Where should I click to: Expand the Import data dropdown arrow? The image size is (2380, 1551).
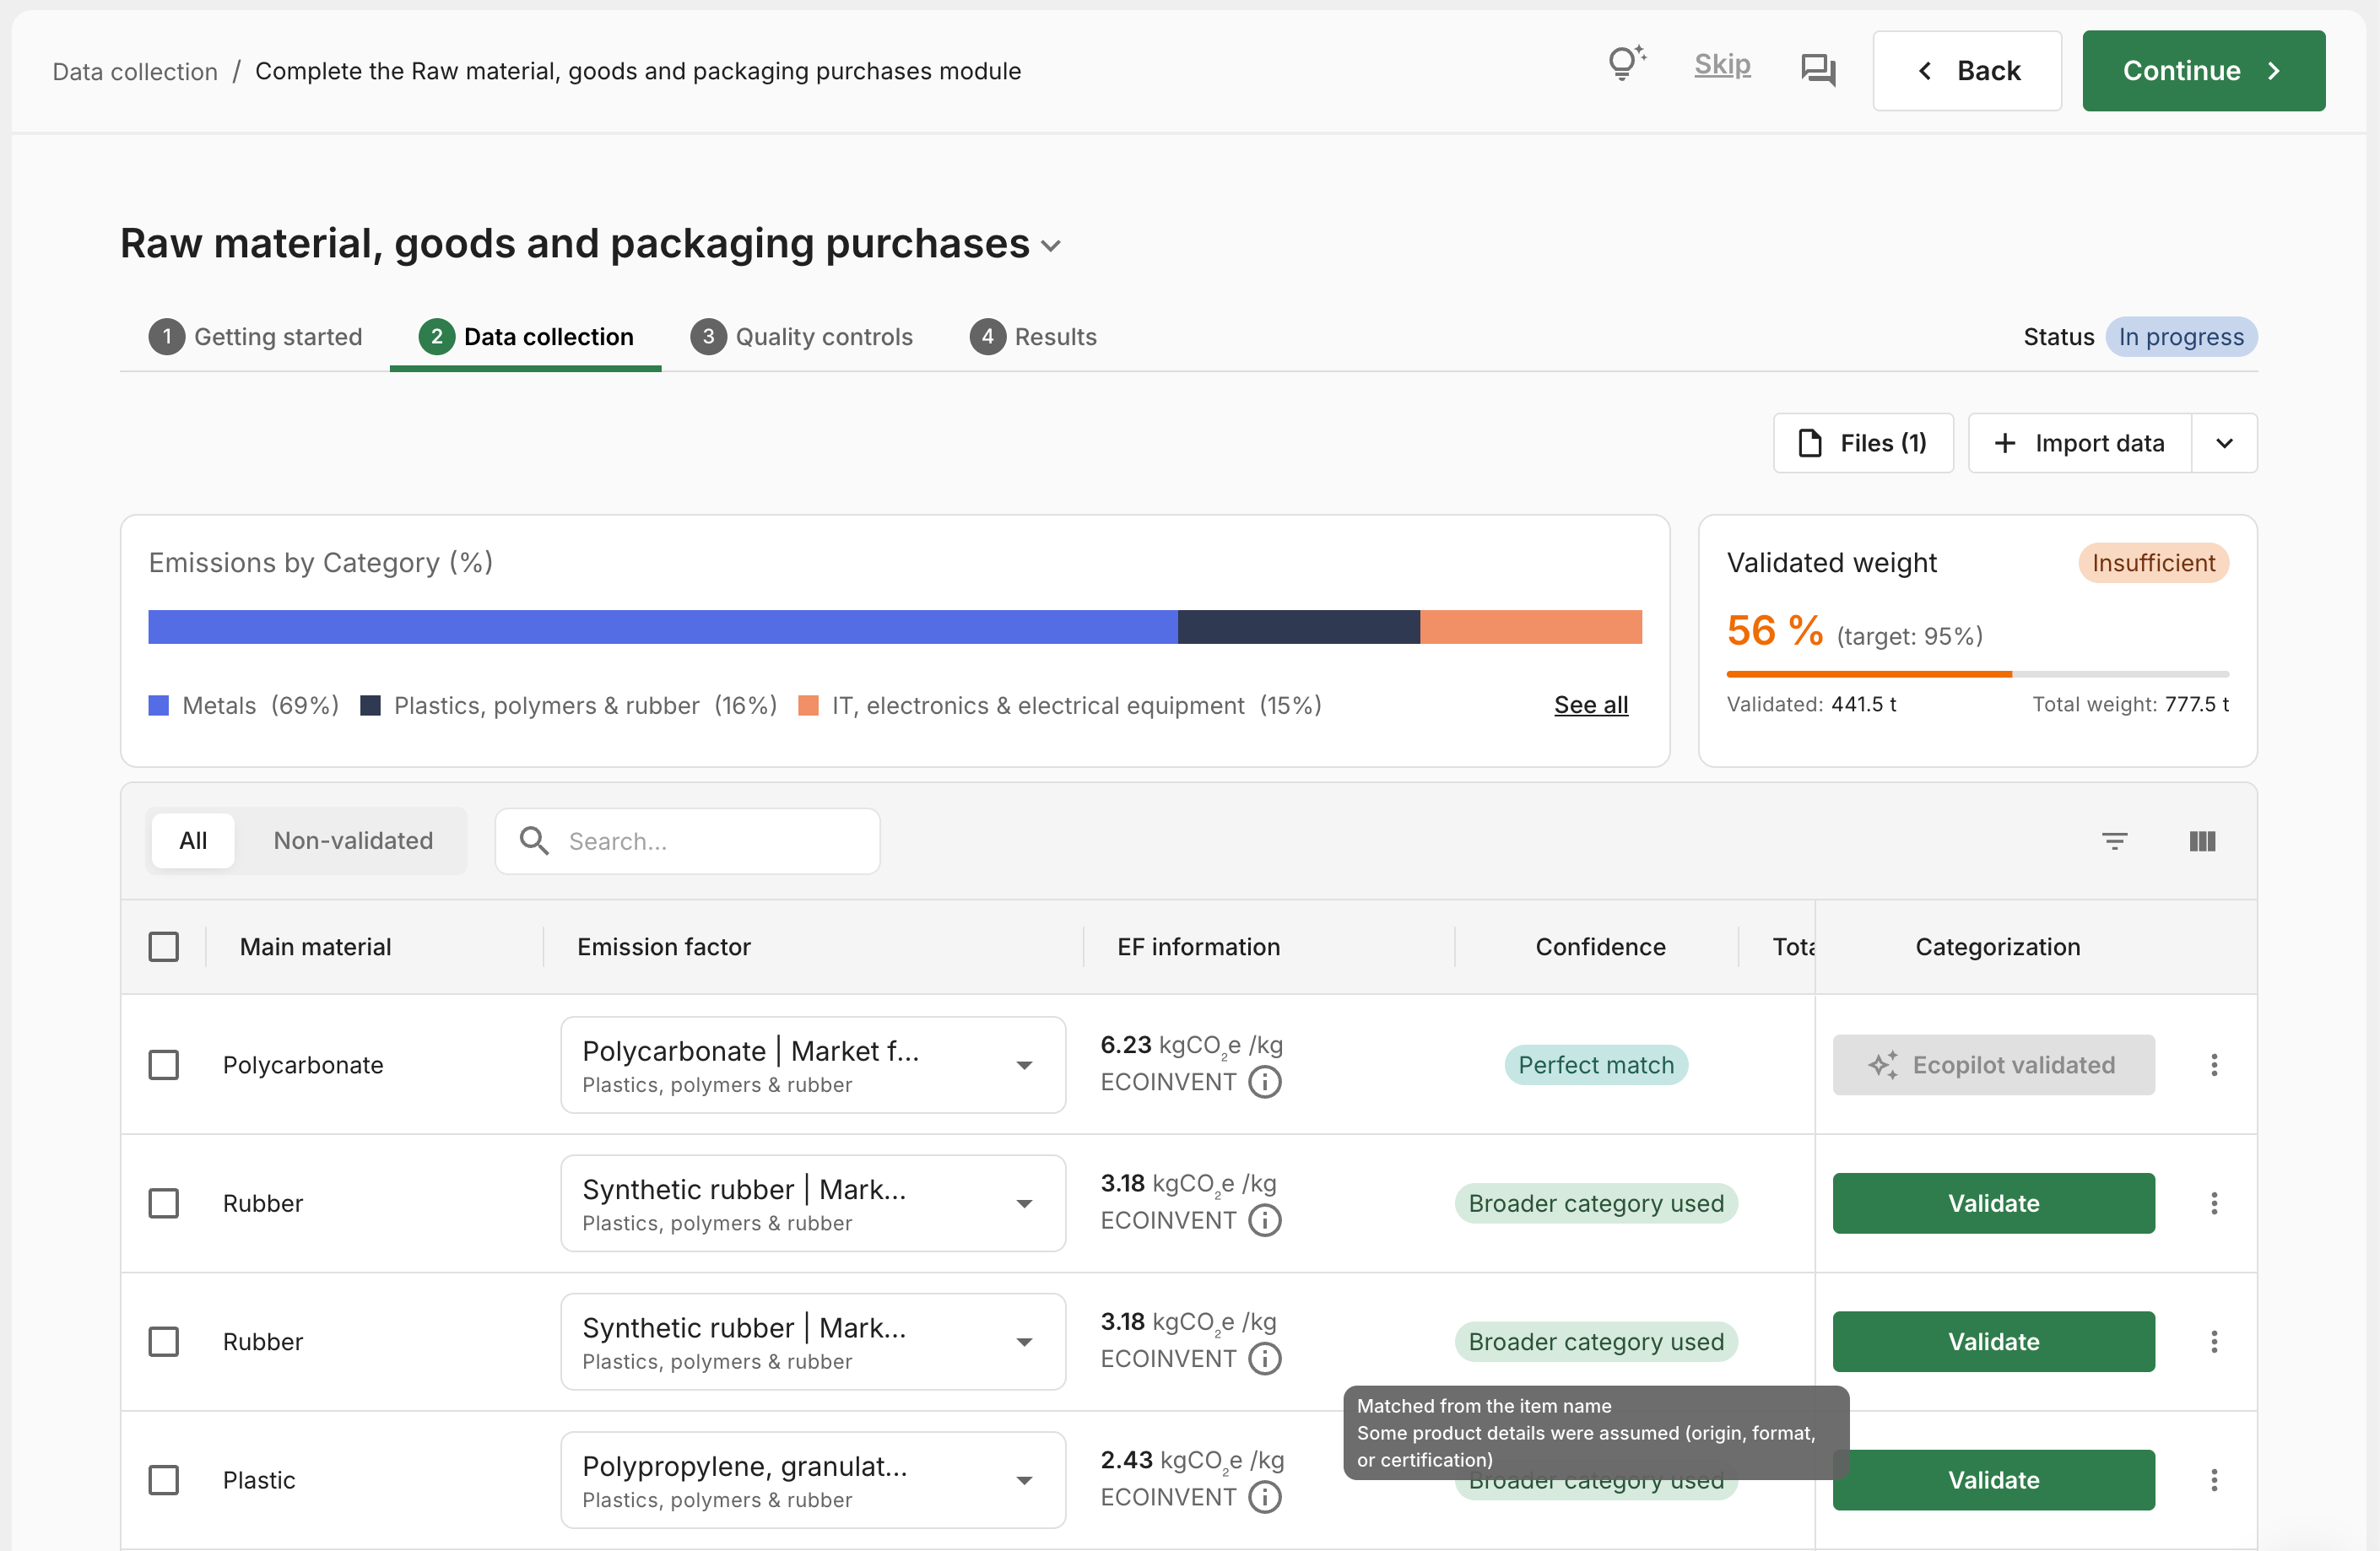click(2224, 443)
